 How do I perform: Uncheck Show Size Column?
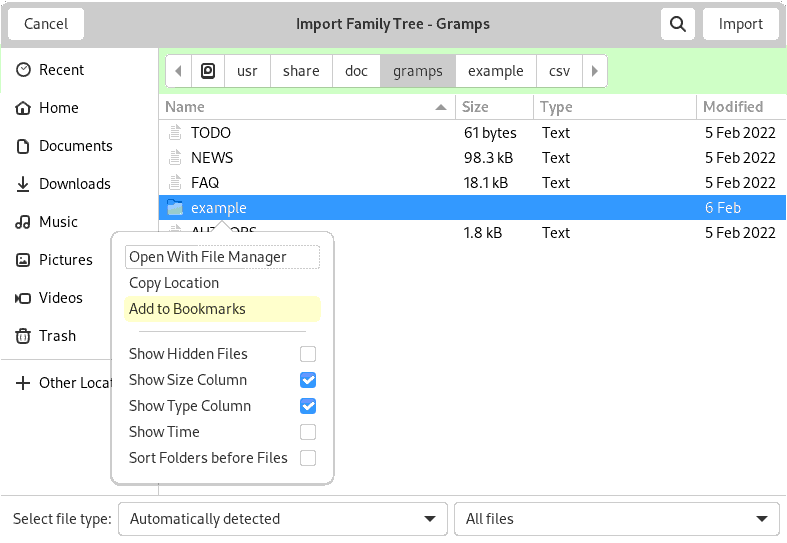tap(308, 380)
